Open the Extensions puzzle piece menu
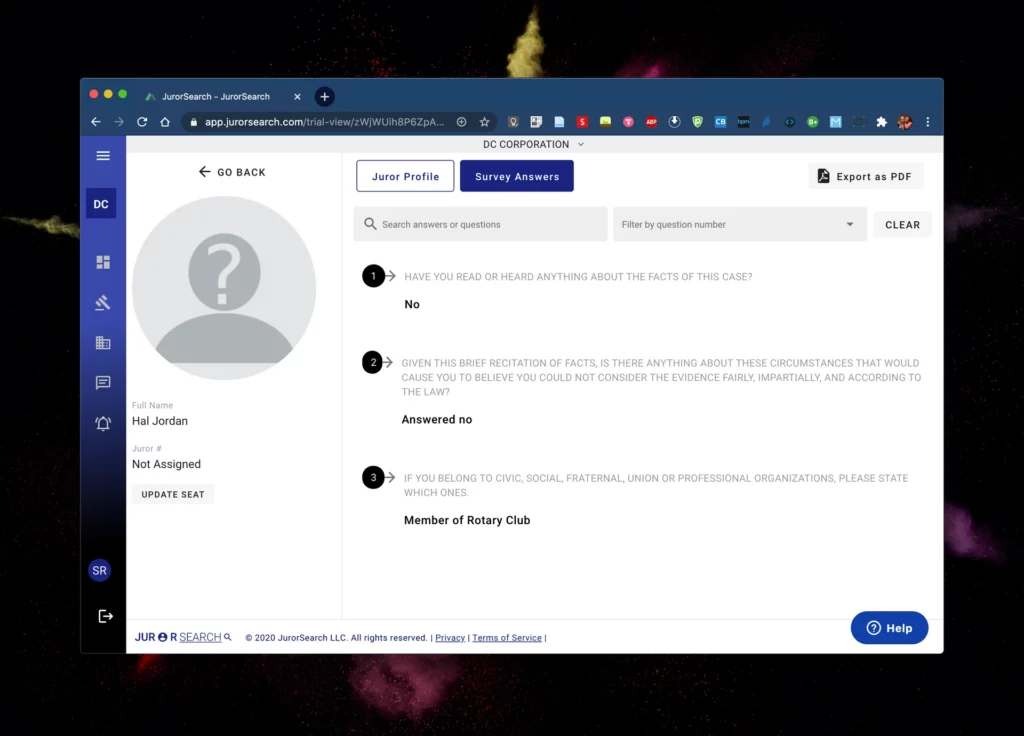1024x736 pixels. [x=882, y=122]
